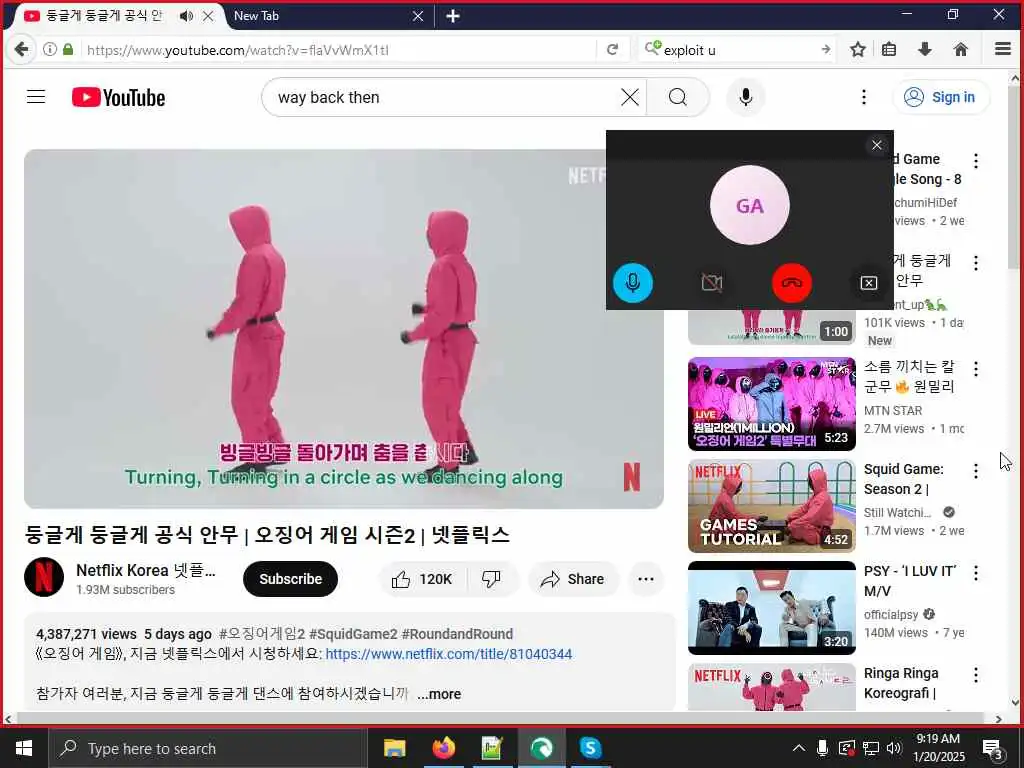Open the bookmarks list icon
This screenshot has height=768, width=1024.
point(889,50)
